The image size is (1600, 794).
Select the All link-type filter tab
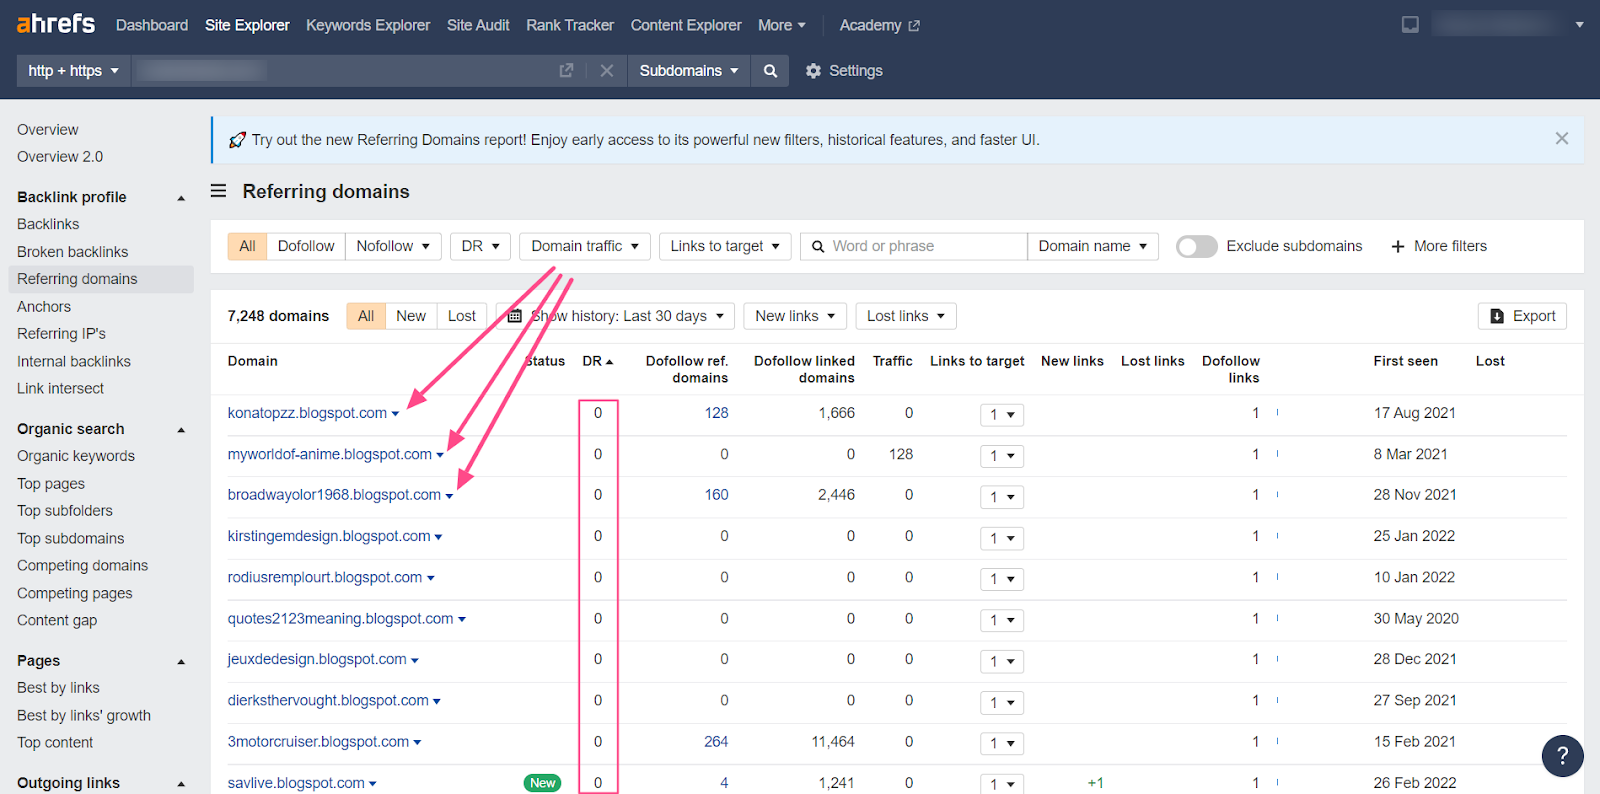pos(247,246)
